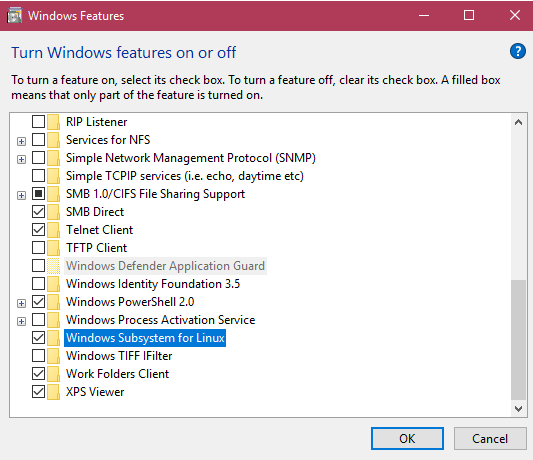
Task: Select the Work Folders Client label
Action: coord(117,374)
